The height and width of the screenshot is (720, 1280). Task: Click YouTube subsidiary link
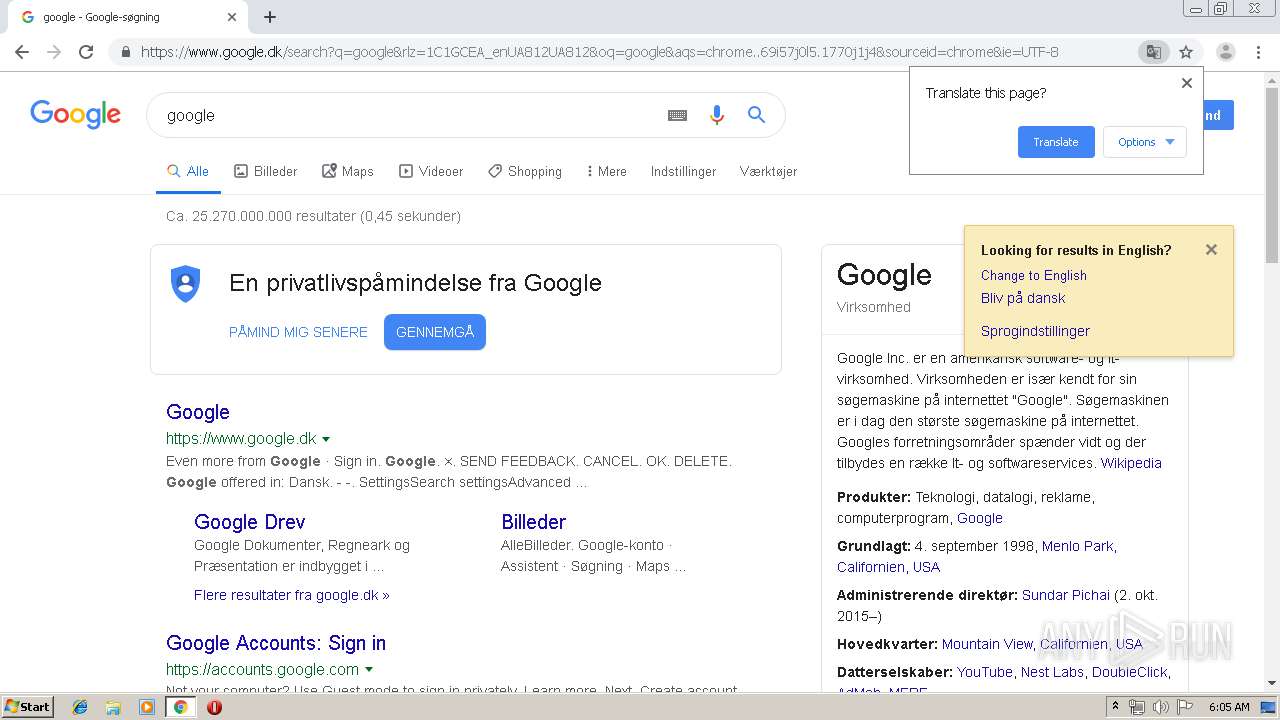pyautogui.click(x=985, y=672)
